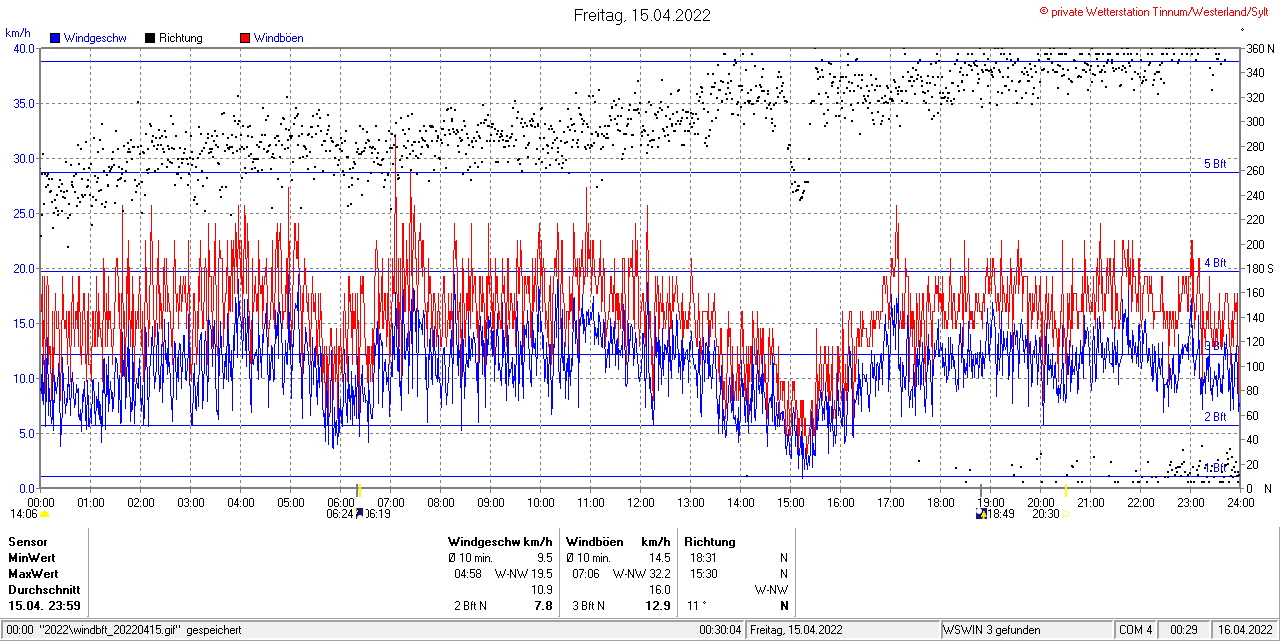Click the 4 Bft line label
Screen dimensions: 1280x641
coord(1215,263)
